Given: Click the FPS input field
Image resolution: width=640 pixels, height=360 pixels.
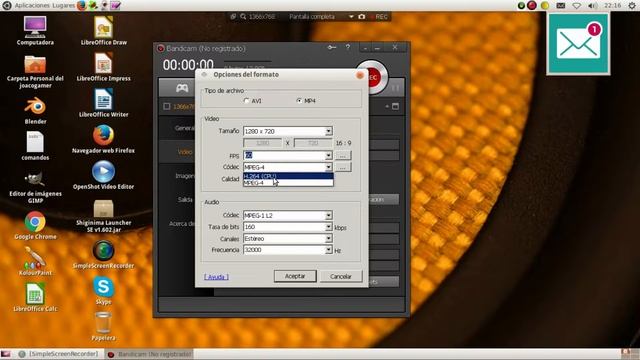Looking at the screenshot, I should 284,155.
